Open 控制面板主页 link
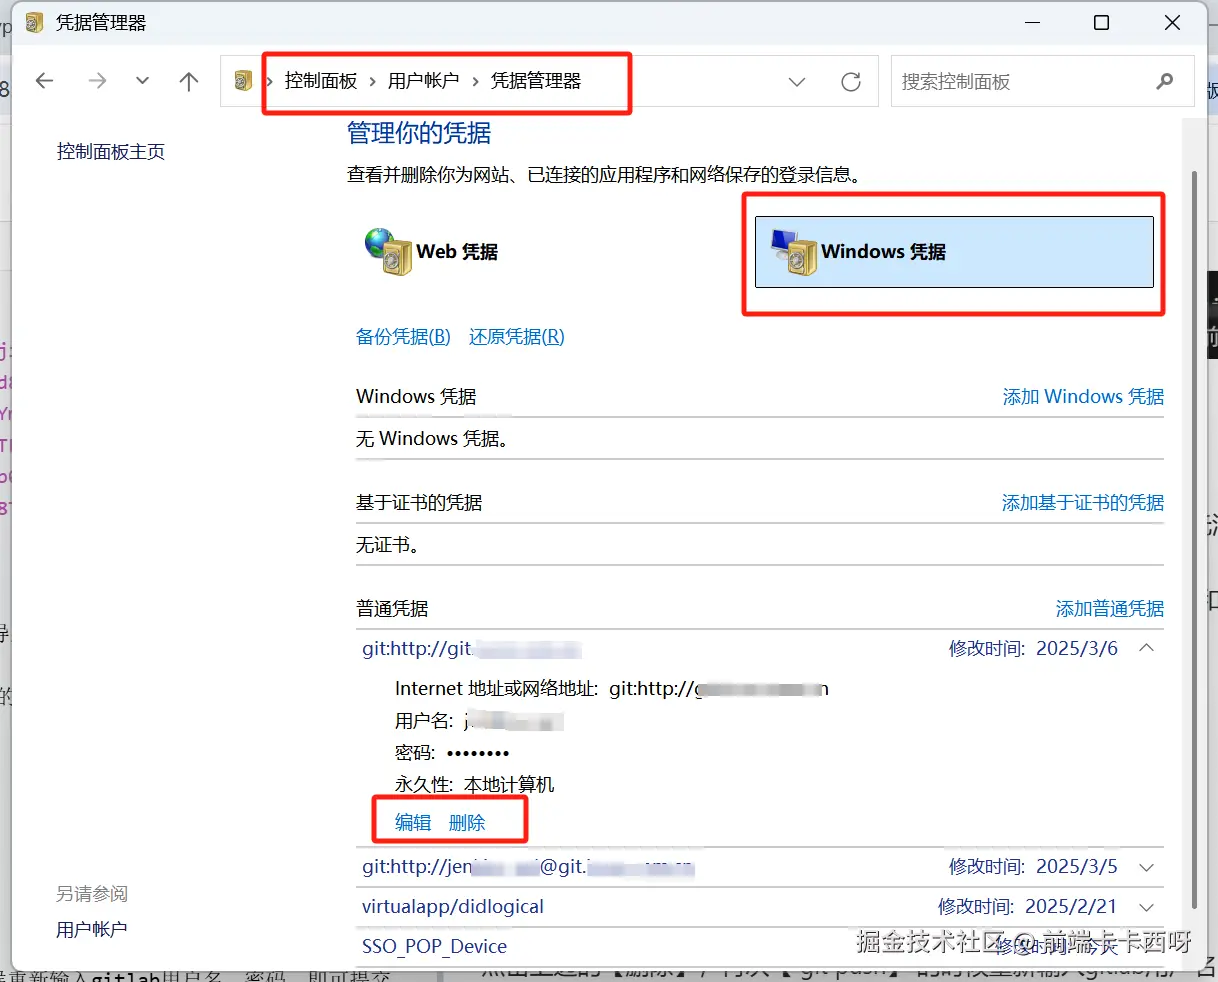The image size is (1218, 982). click(111, 152)
